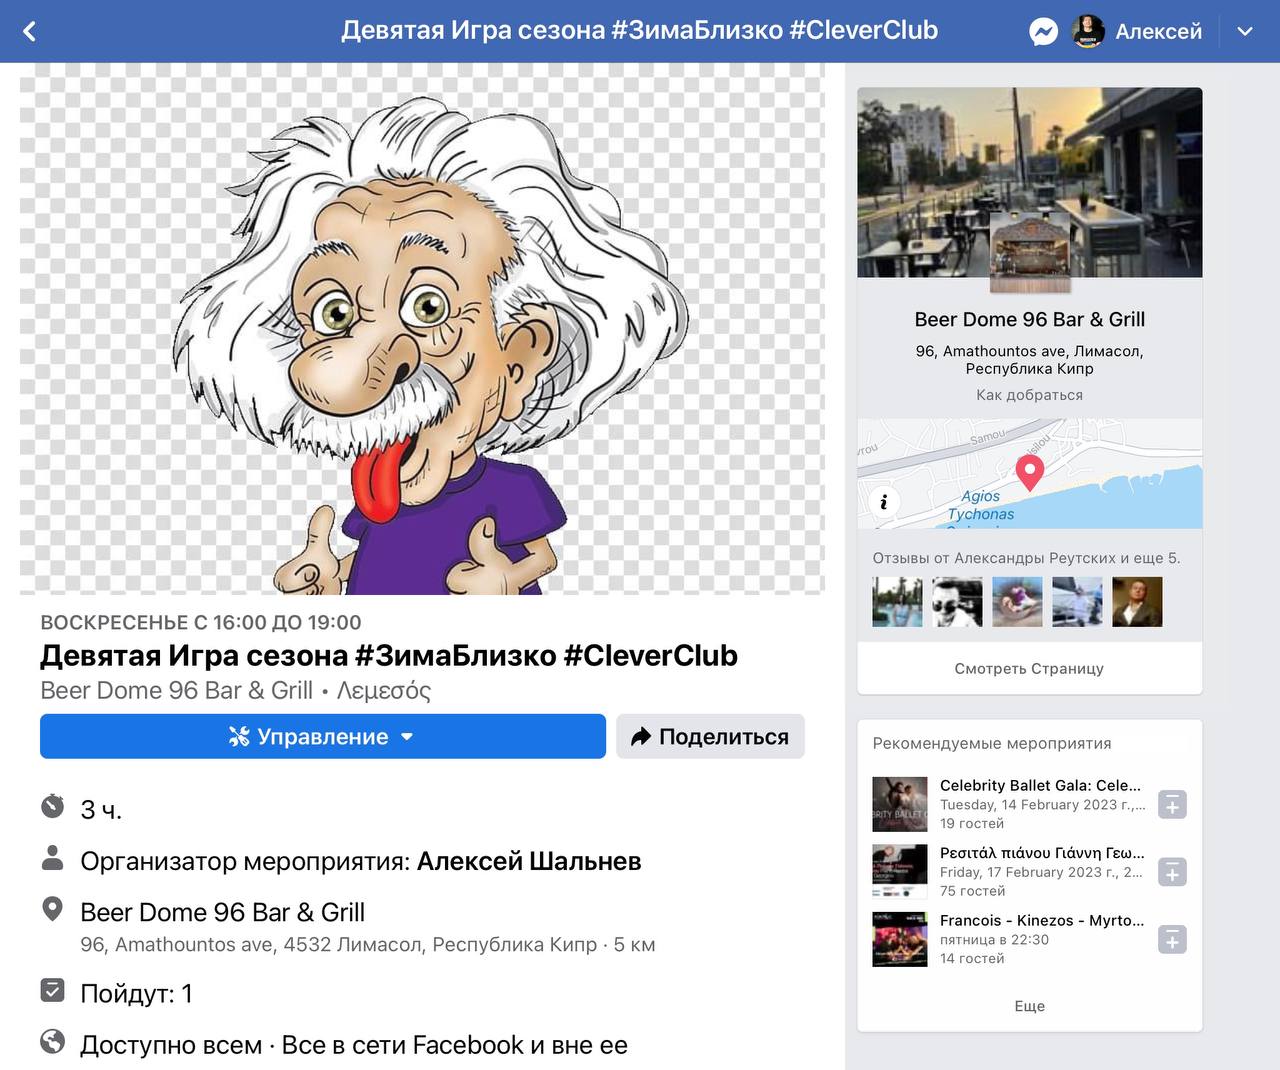Click the red map location pin

point(1029,471)
